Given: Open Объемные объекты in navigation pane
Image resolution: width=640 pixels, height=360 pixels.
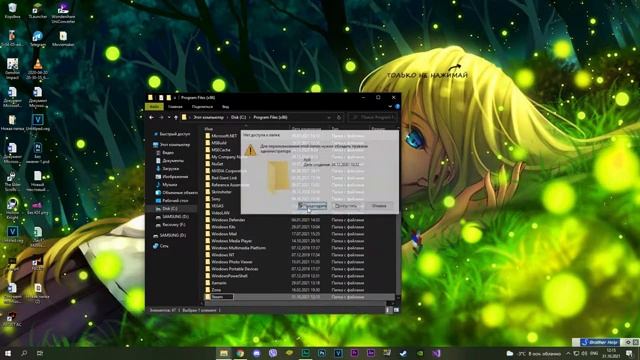Looking at the screenshot, I should tap(177, 193).
